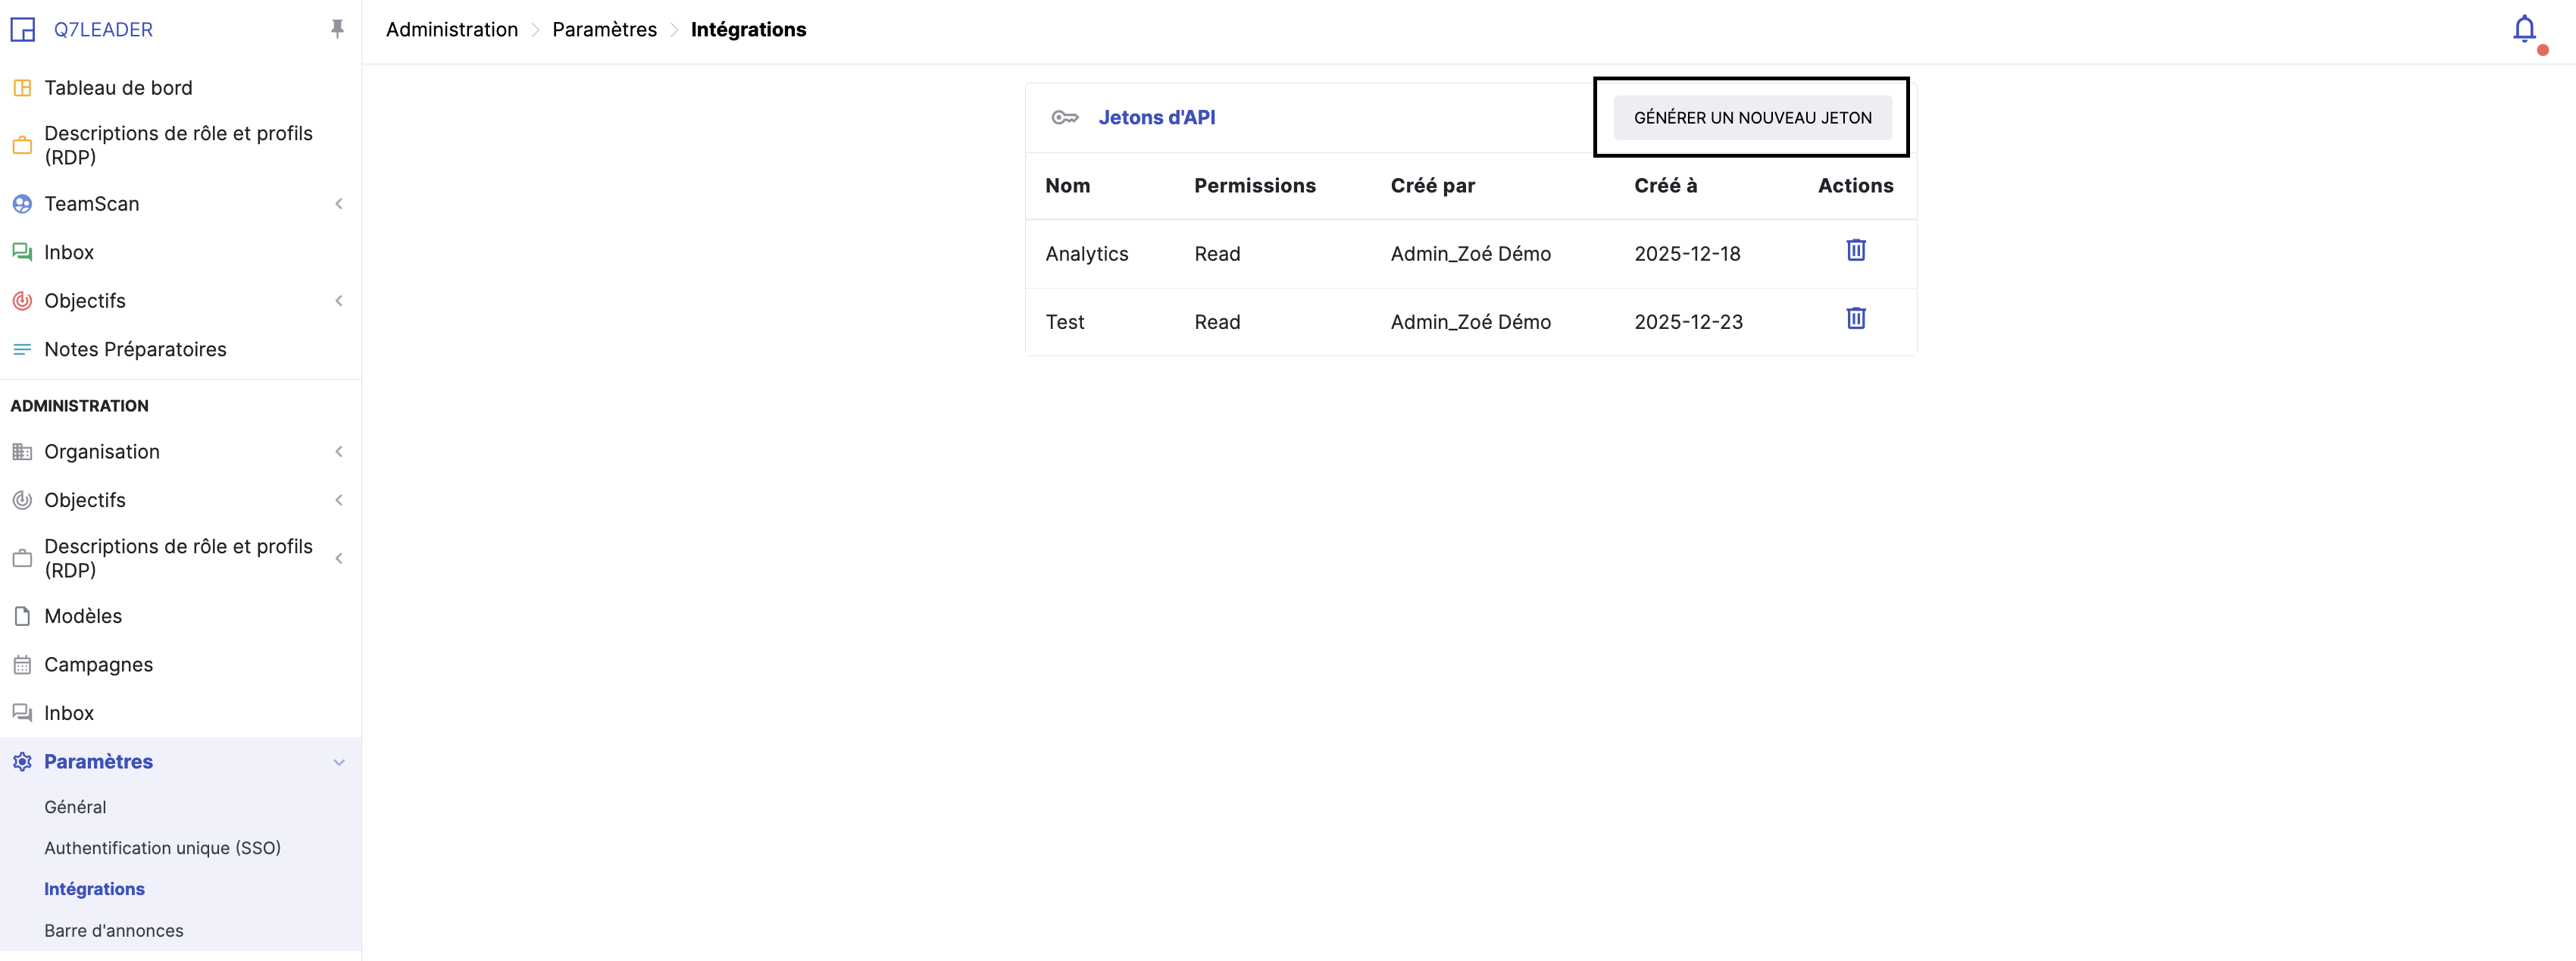Click Générer un nouveau jeton button
Screen dimensions: 2576x961
click(x=1751, y=118)
